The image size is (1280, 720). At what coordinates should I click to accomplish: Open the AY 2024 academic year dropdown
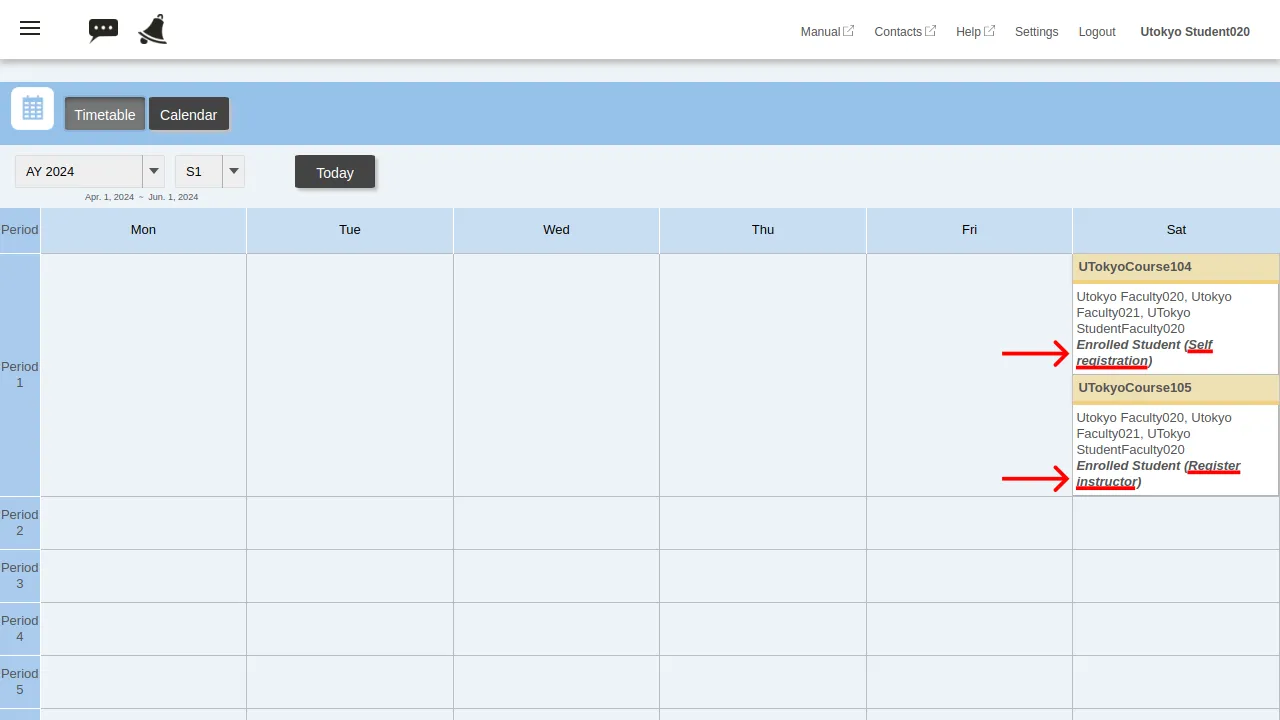point(80,171)
